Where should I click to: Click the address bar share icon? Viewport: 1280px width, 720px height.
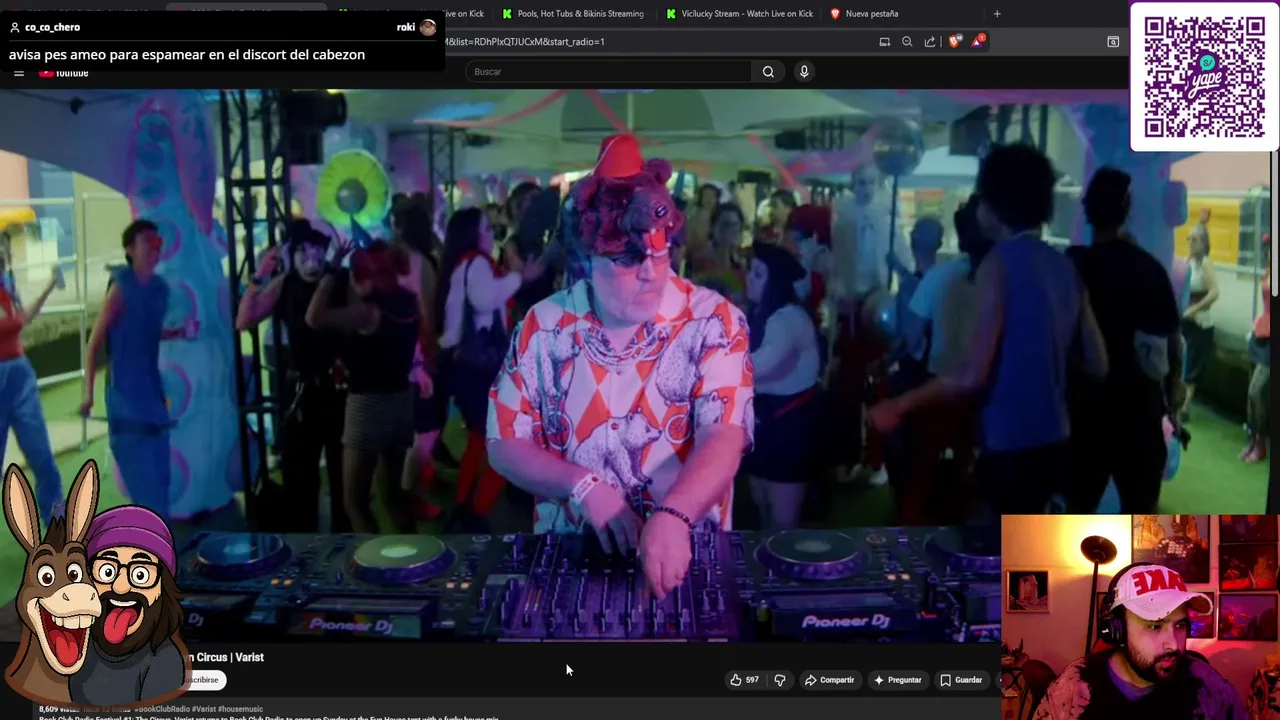click(930, 42)
